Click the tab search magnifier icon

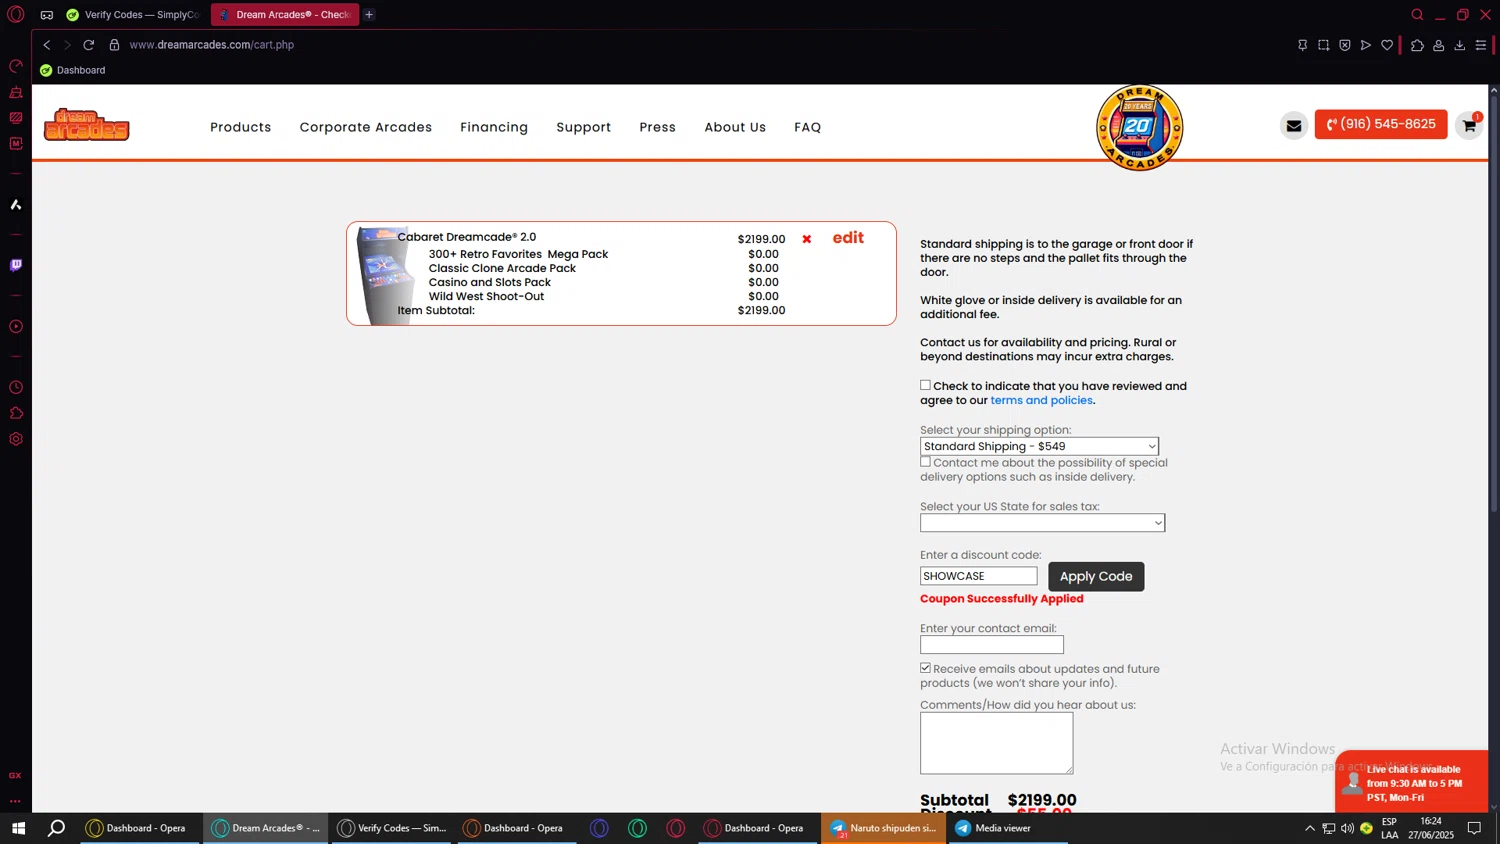click(1417, 14)
